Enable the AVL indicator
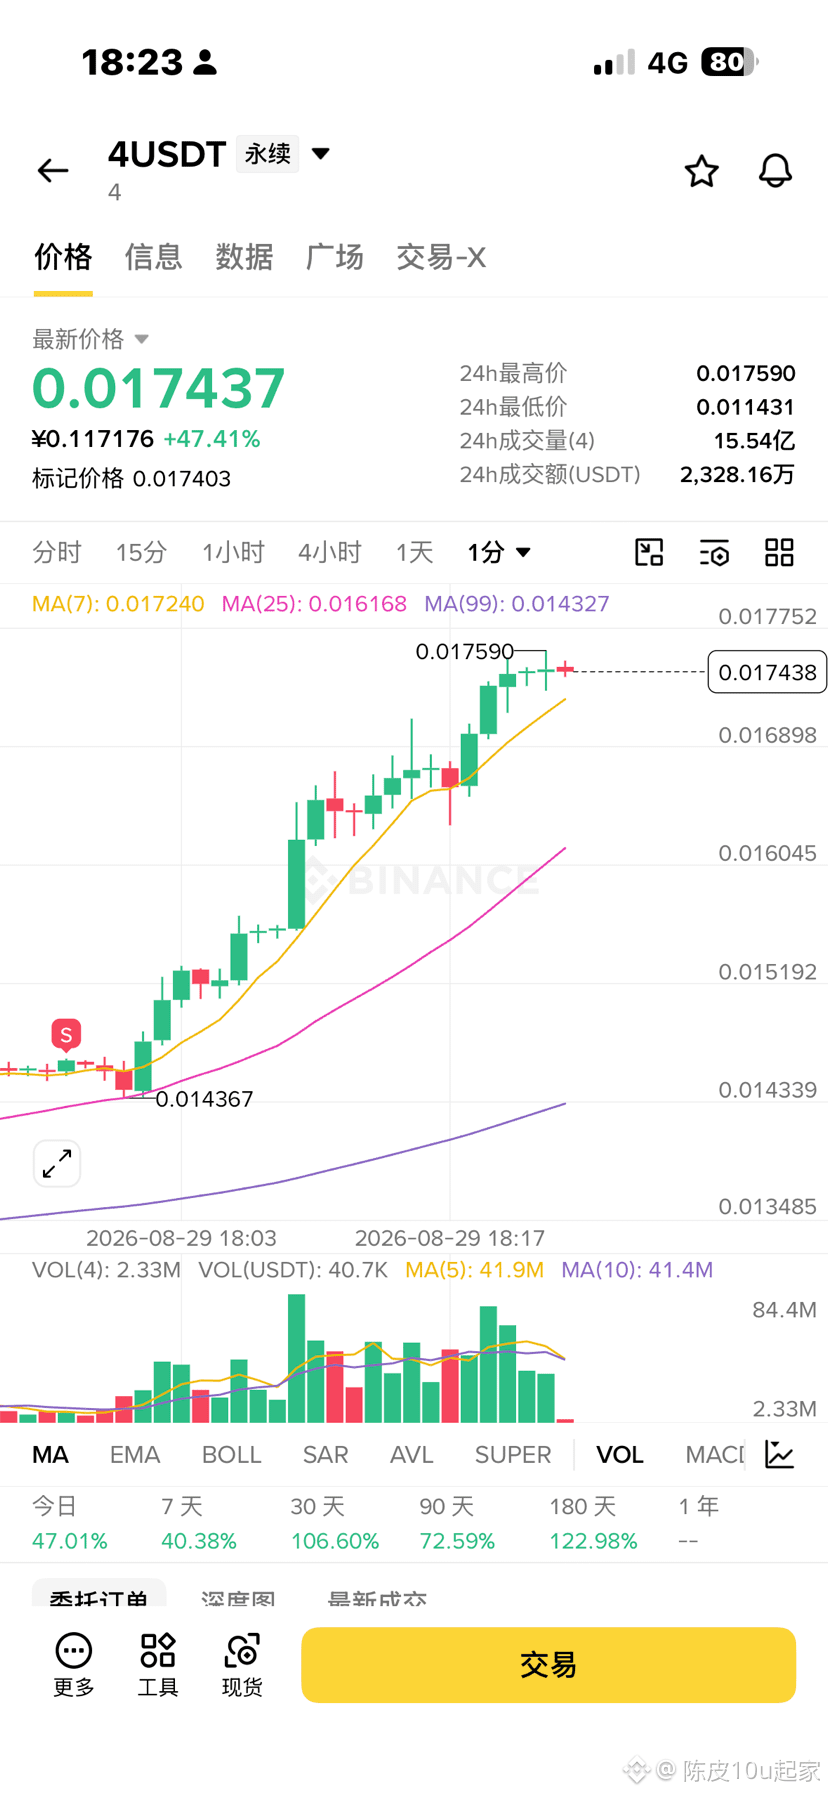Image resolution: width=828 pixels, height=1796 pixels. (411, 1455)
